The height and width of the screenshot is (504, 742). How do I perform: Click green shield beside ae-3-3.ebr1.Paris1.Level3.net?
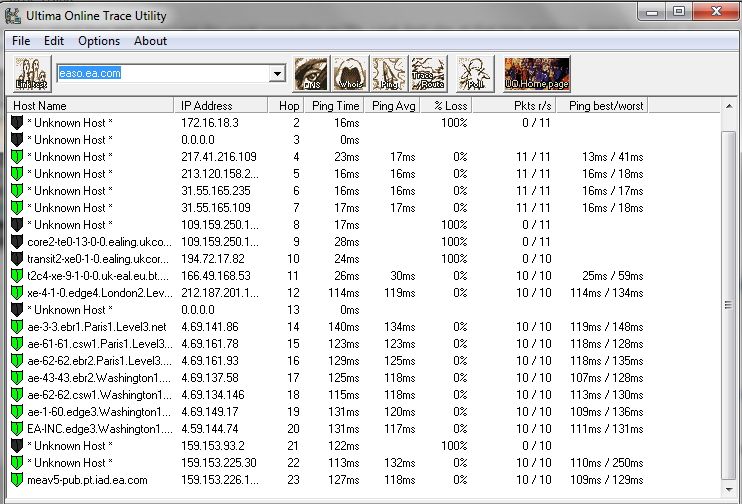17,327
